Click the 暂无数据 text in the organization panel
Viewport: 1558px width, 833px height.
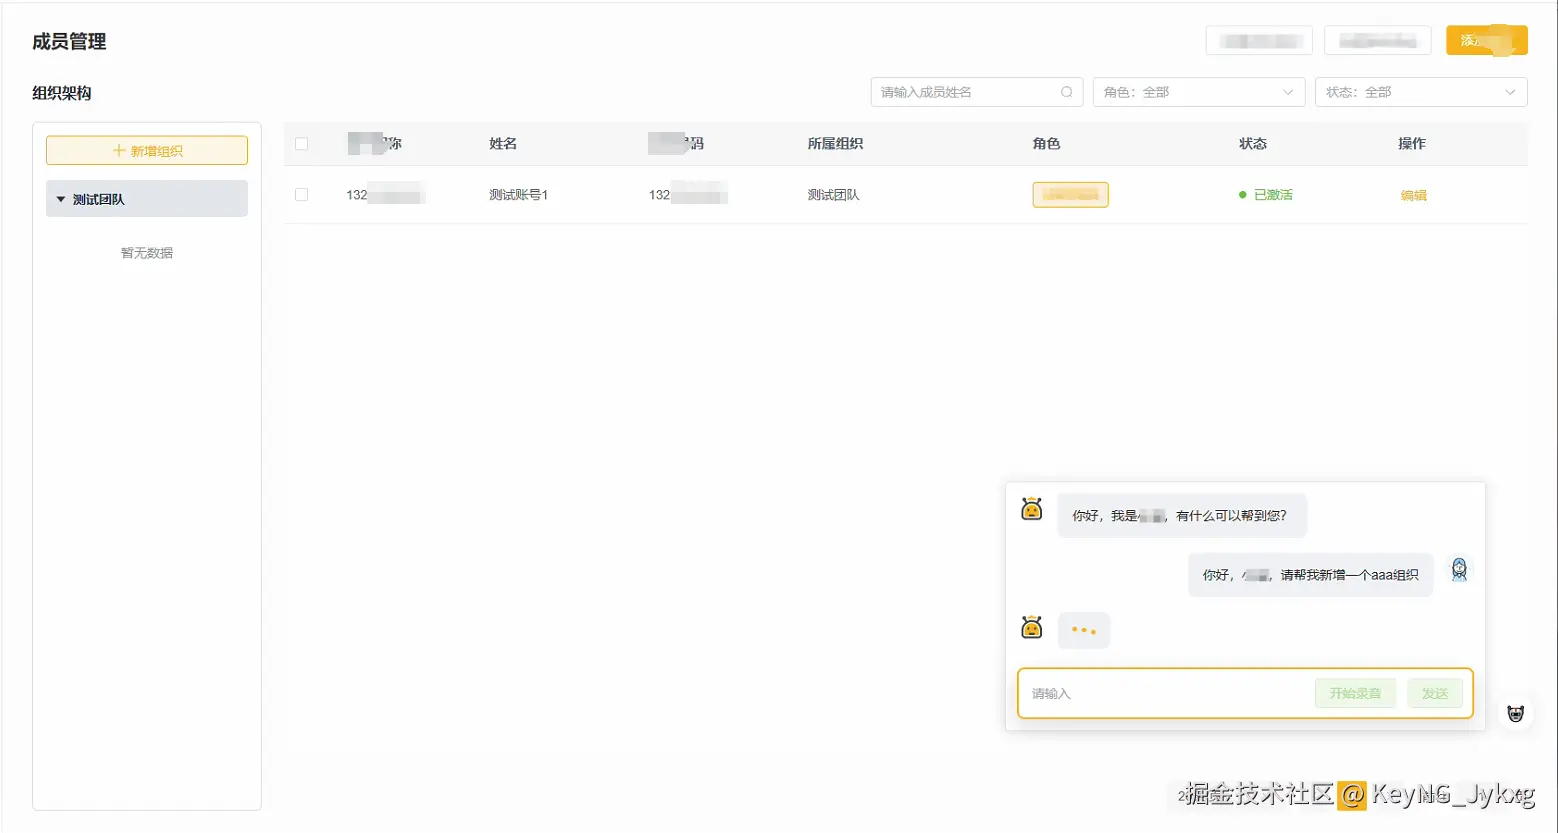click(x=147, y=253)
